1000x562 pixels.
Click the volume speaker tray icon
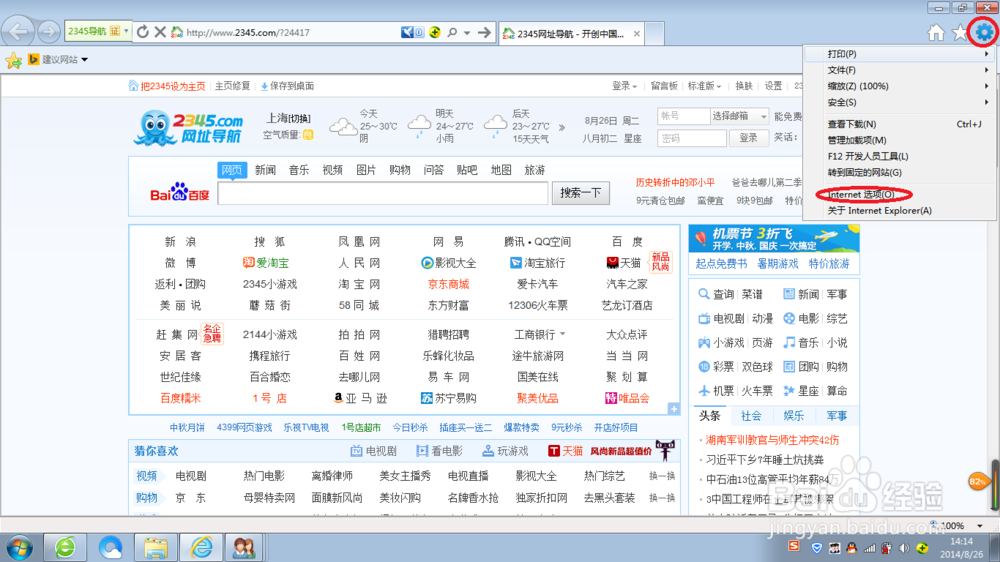[x=904, y=548]
